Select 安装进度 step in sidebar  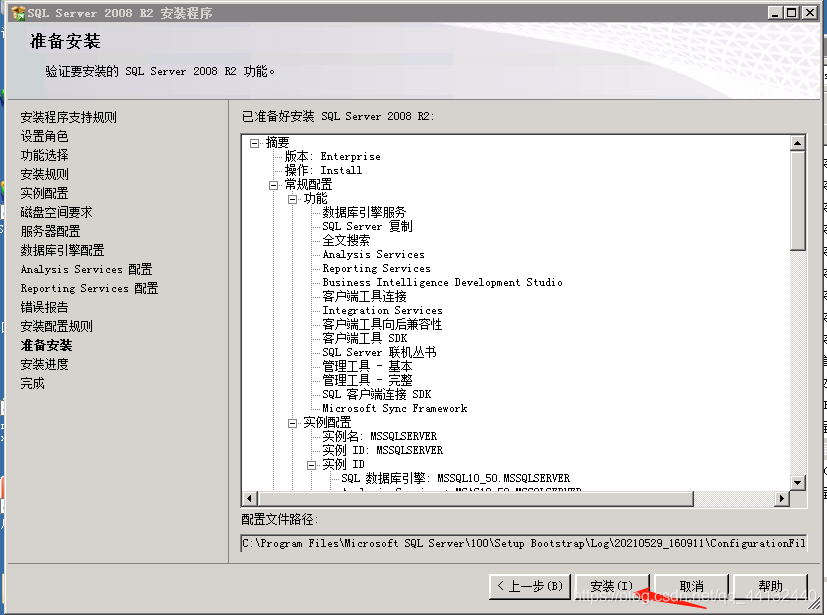(44, 364)
